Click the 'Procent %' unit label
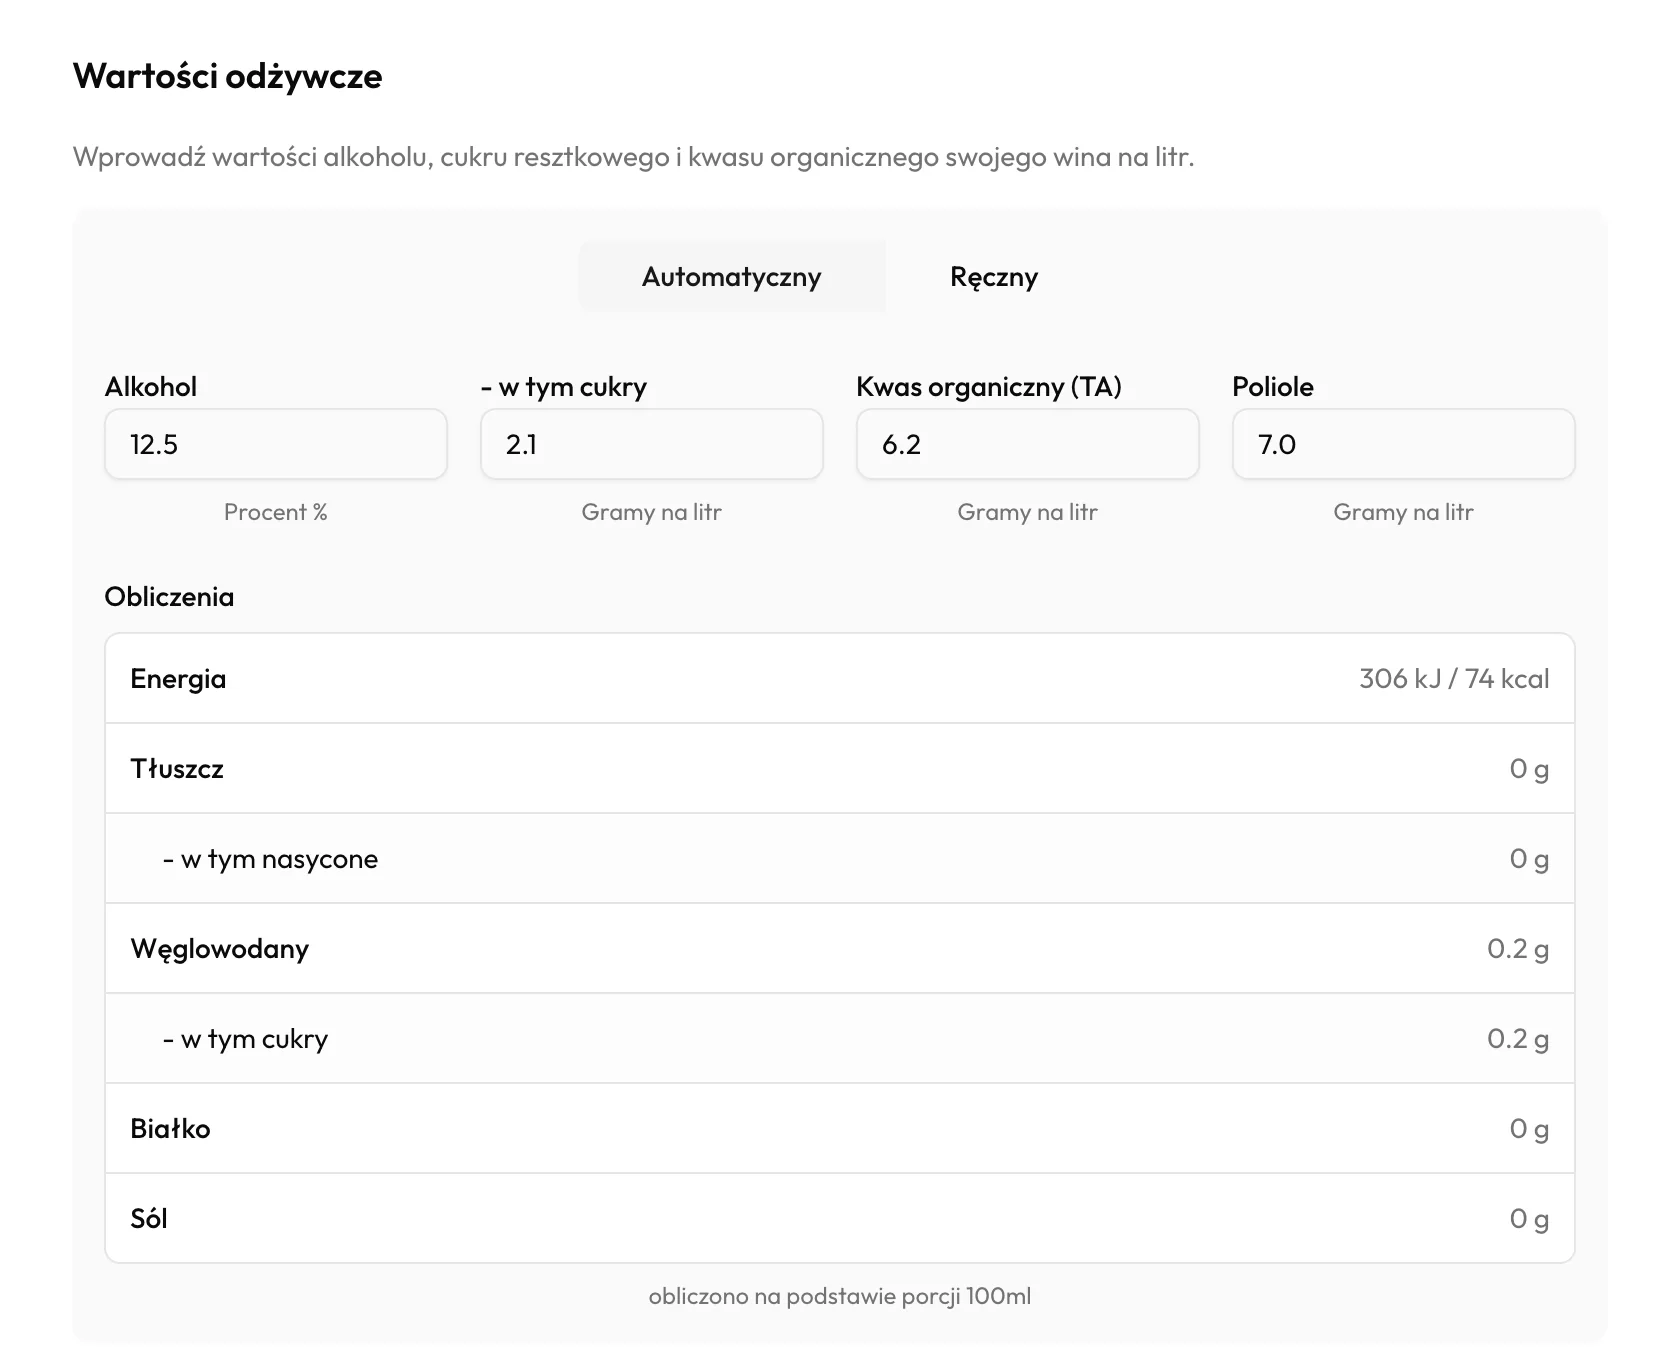Image resolution: width=1680 pixels, height=1370 pixels. (276, 512)
